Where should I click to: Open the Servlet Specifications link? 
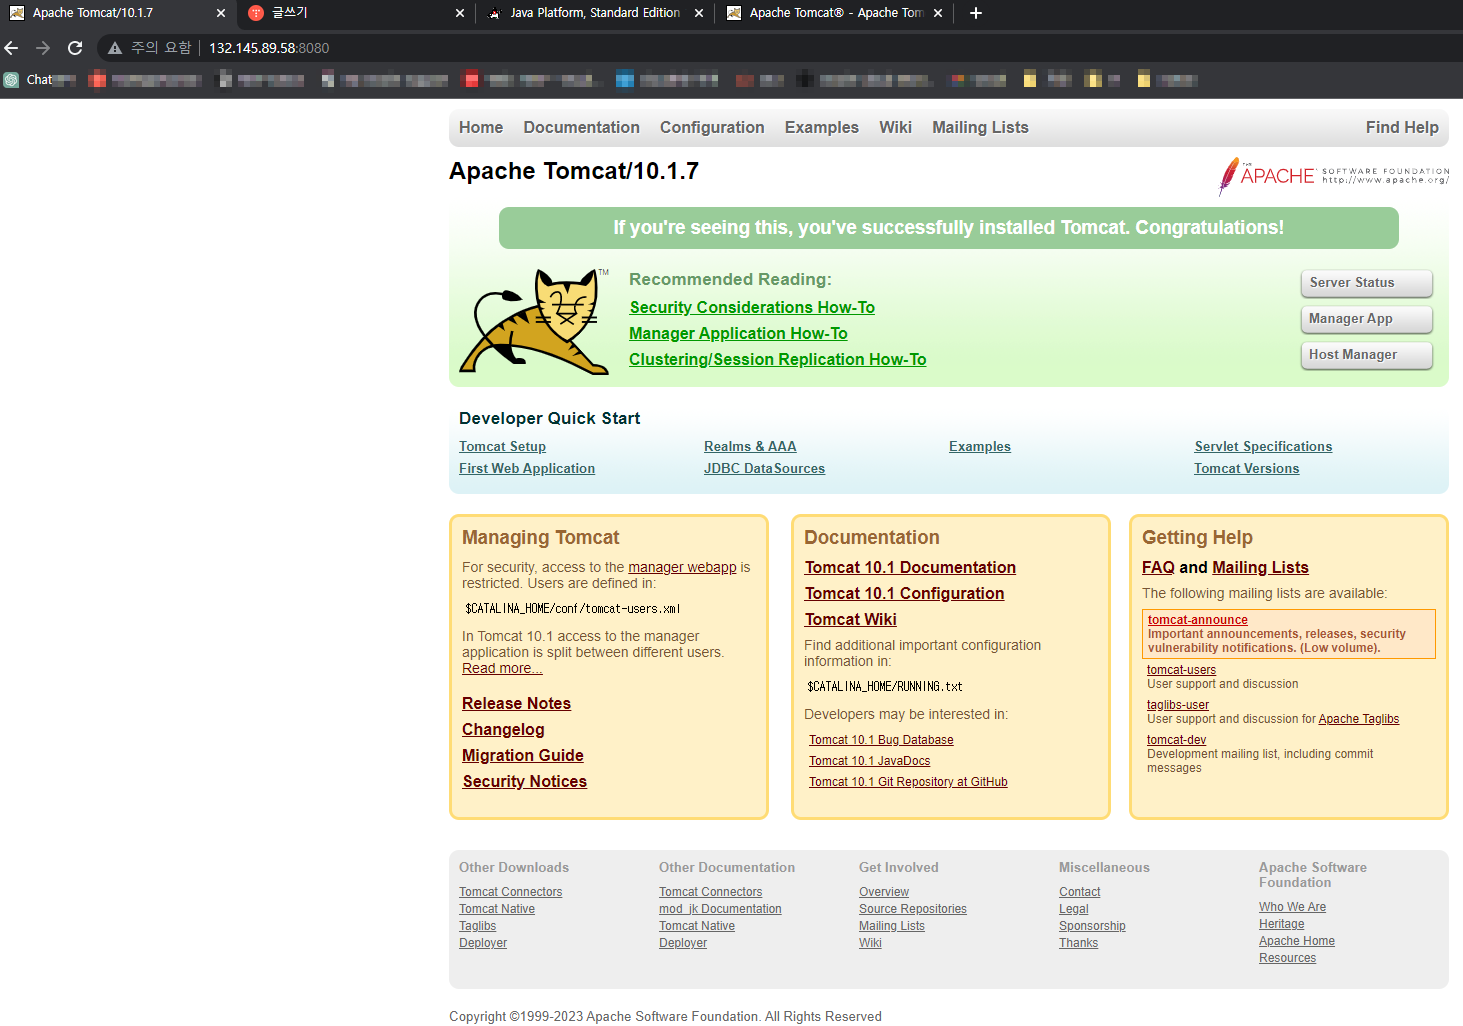point(1263,447)
